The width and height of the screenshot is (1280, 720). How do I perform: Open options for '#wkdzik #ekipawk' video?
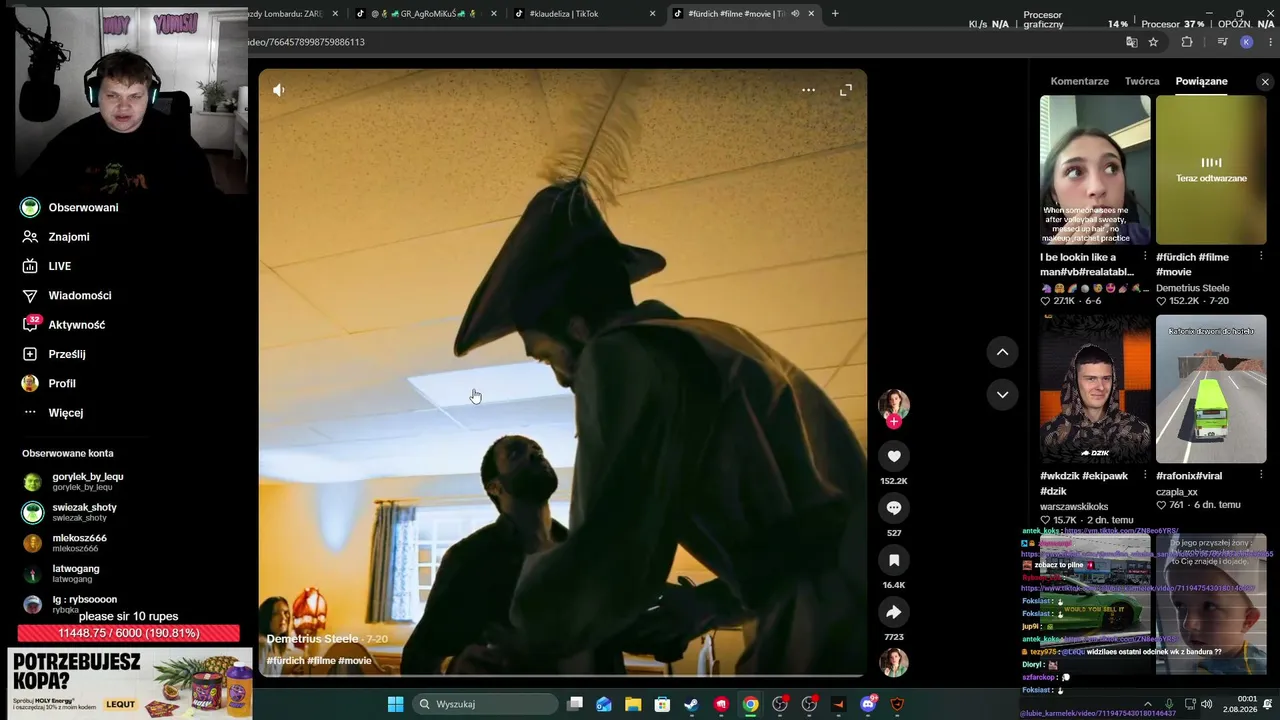tap(1146, 476)
